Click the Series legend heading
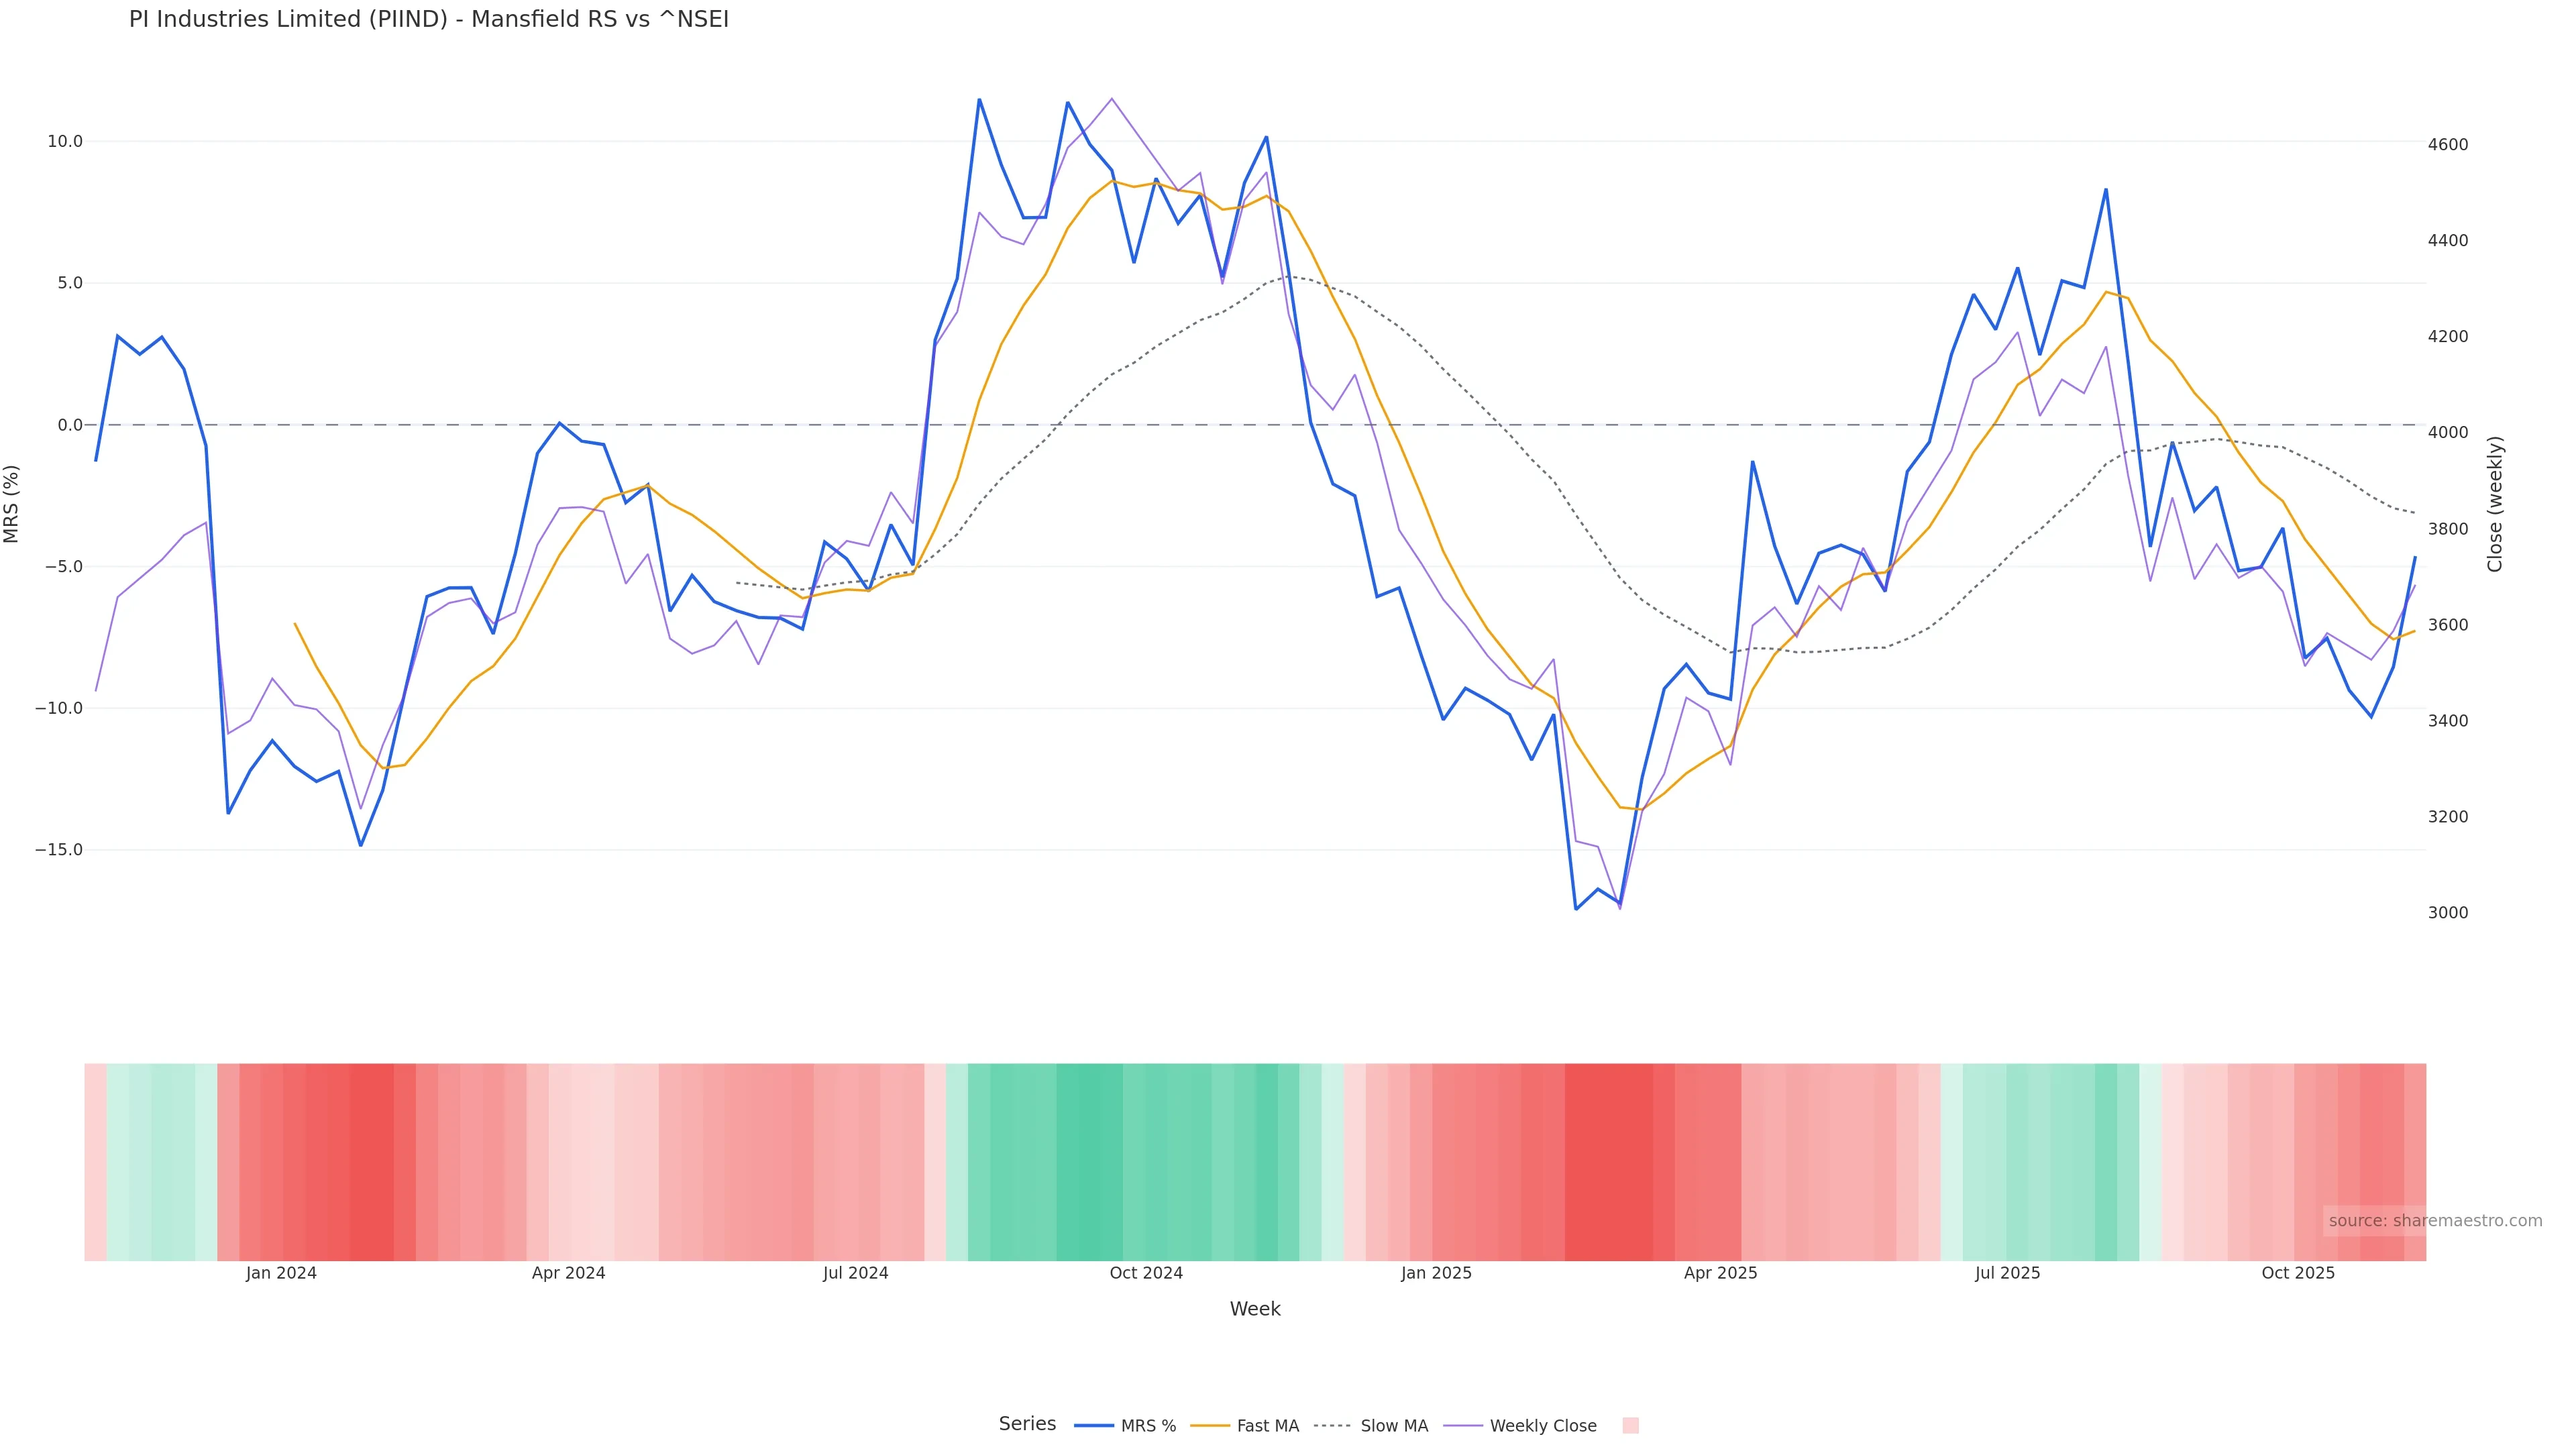Viewport: 2576px width, 1449px height. coord(1027,1423)
